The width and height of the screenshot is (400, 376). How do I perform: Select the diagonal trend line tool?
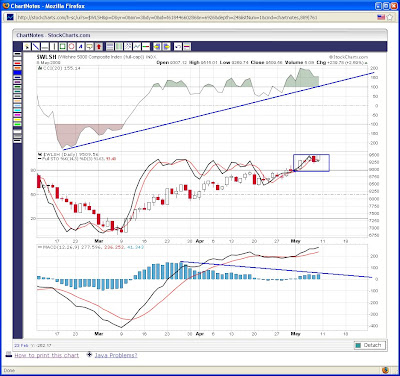pos(36,46)
